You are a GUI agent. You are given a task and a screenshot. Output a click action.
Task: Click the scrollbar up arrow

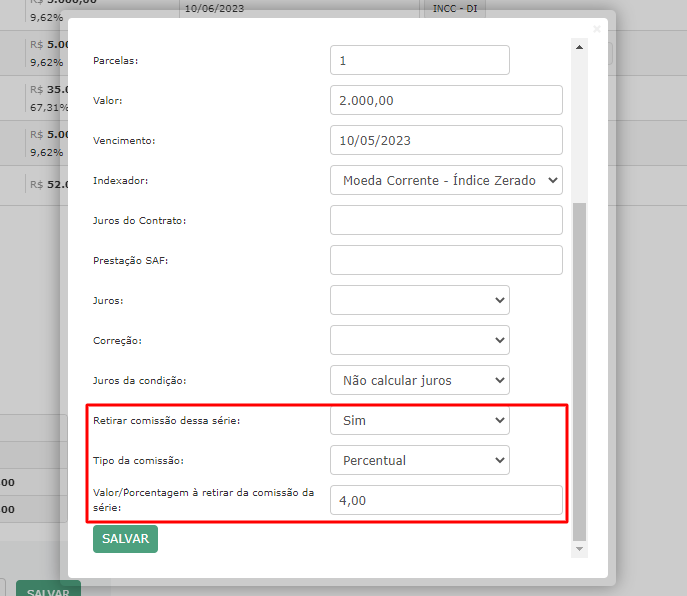tap(579, 47)
